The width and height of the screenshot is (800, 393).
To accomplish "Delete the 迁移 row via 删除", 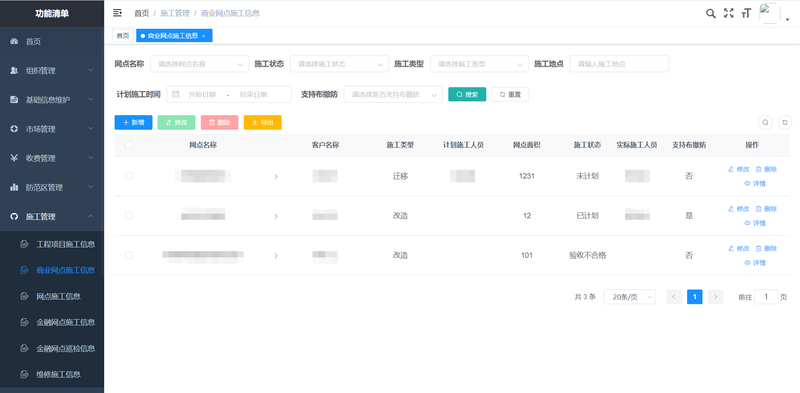I will (766, 169).
